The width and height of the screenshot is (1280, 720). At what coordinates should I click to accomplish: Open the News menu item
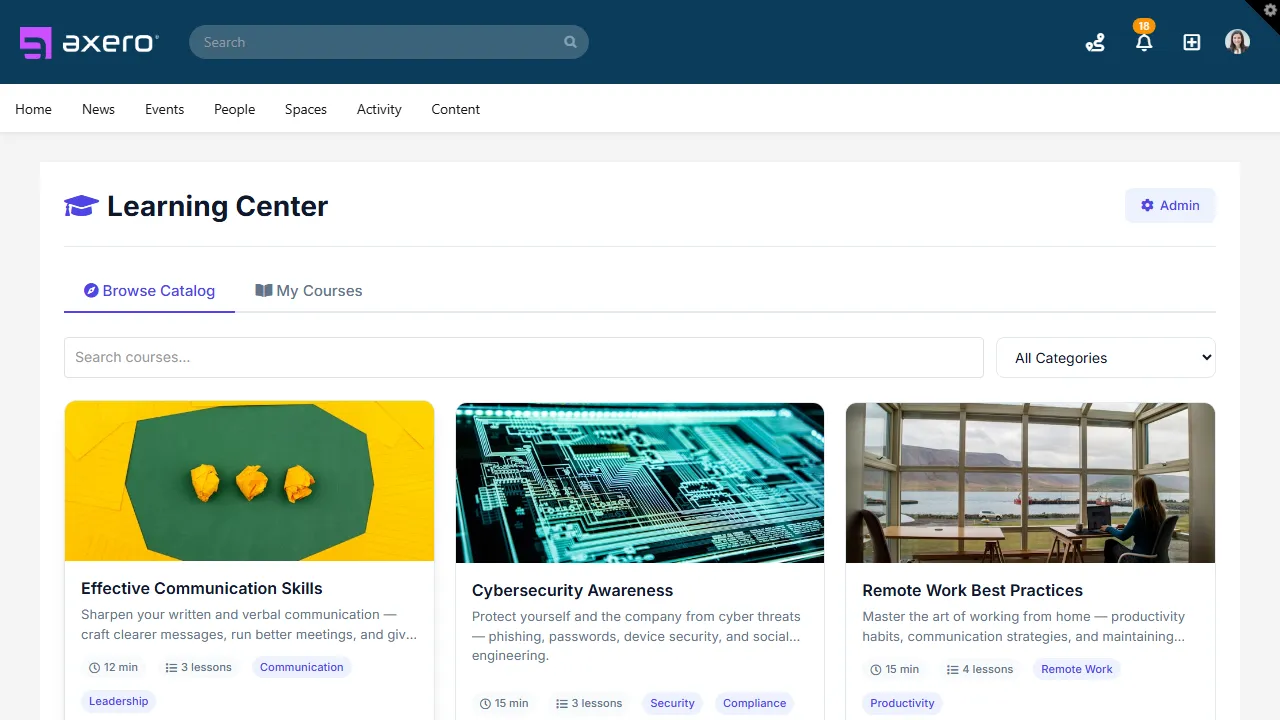[x=98, y=109]
